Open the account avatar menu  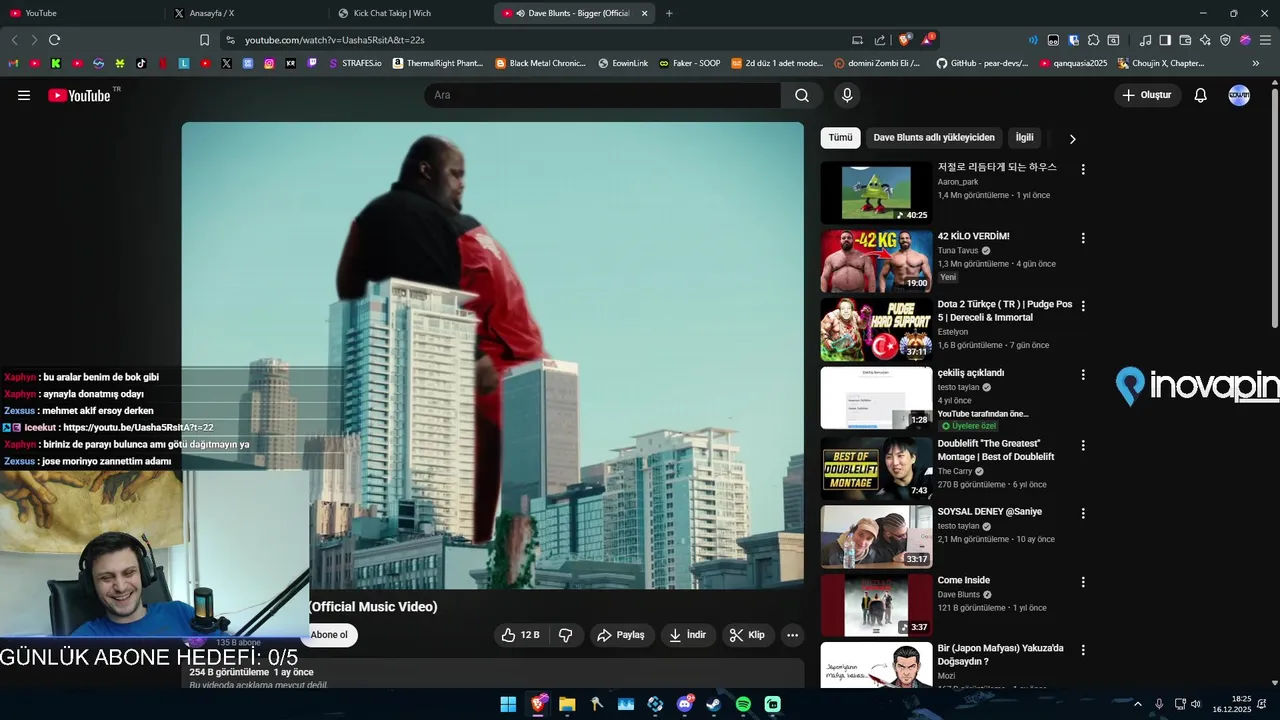(x=1239, y=95)
